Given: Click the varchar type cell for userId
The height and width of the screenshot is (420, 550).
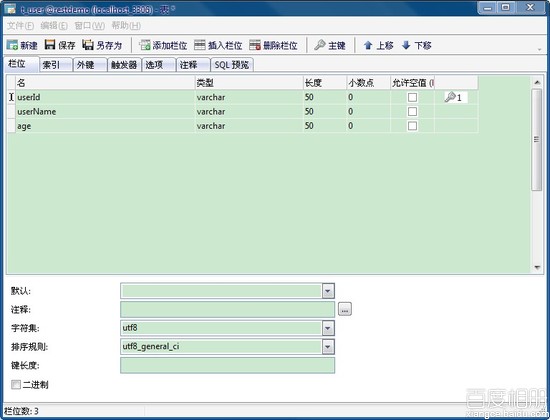Looking at the screenshot, I should pos(249,97).
